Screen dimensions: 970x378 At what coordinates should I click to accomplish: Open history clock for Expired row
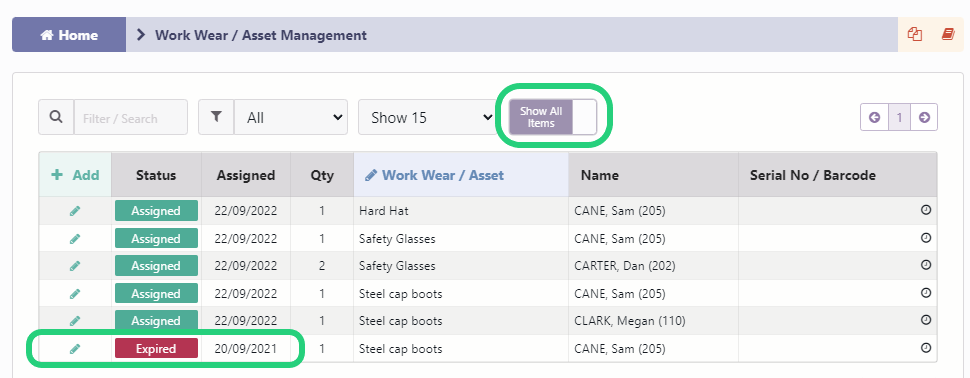(926, 348)
